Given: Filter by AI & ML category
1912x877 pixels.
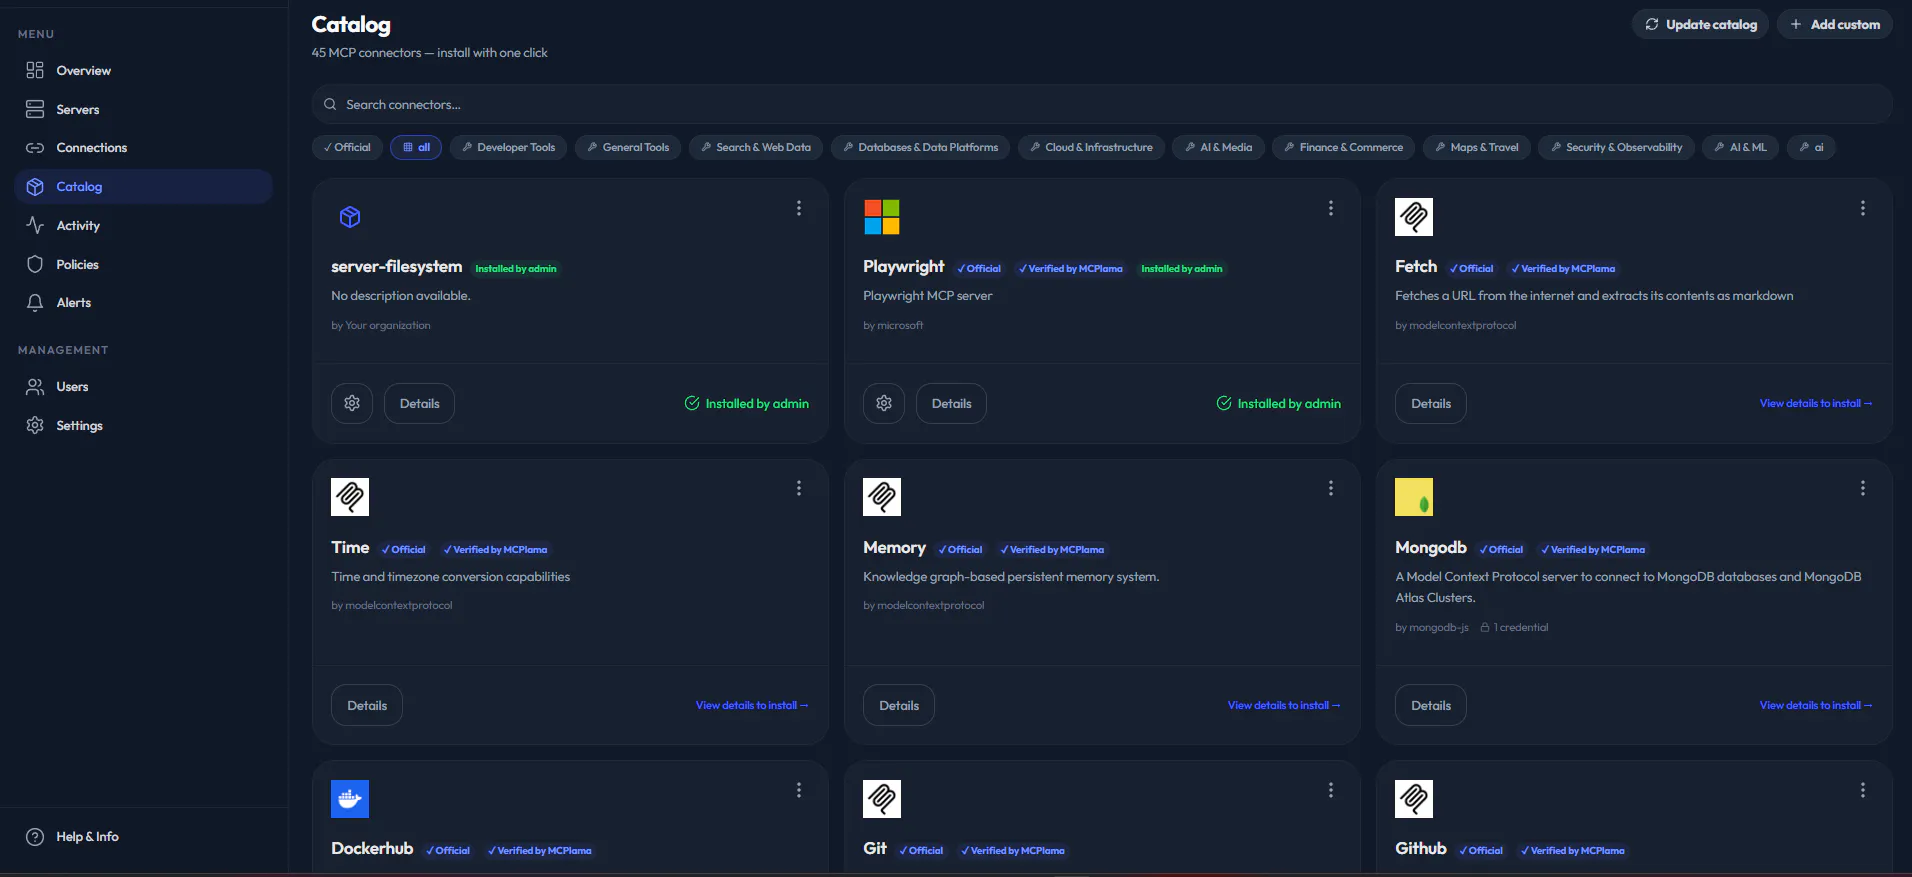Looking at the screenshot, I should coord(1741,147).
